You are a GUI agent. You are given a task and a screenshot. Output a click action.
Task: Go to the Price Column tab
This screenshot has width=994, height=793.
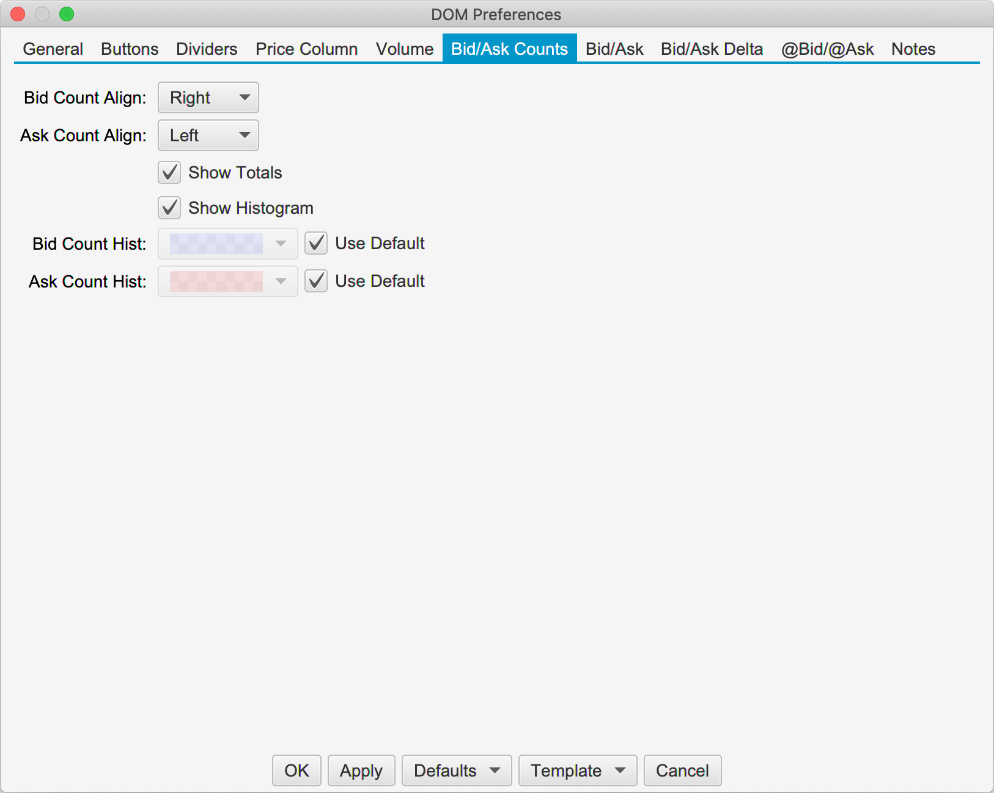307,49
